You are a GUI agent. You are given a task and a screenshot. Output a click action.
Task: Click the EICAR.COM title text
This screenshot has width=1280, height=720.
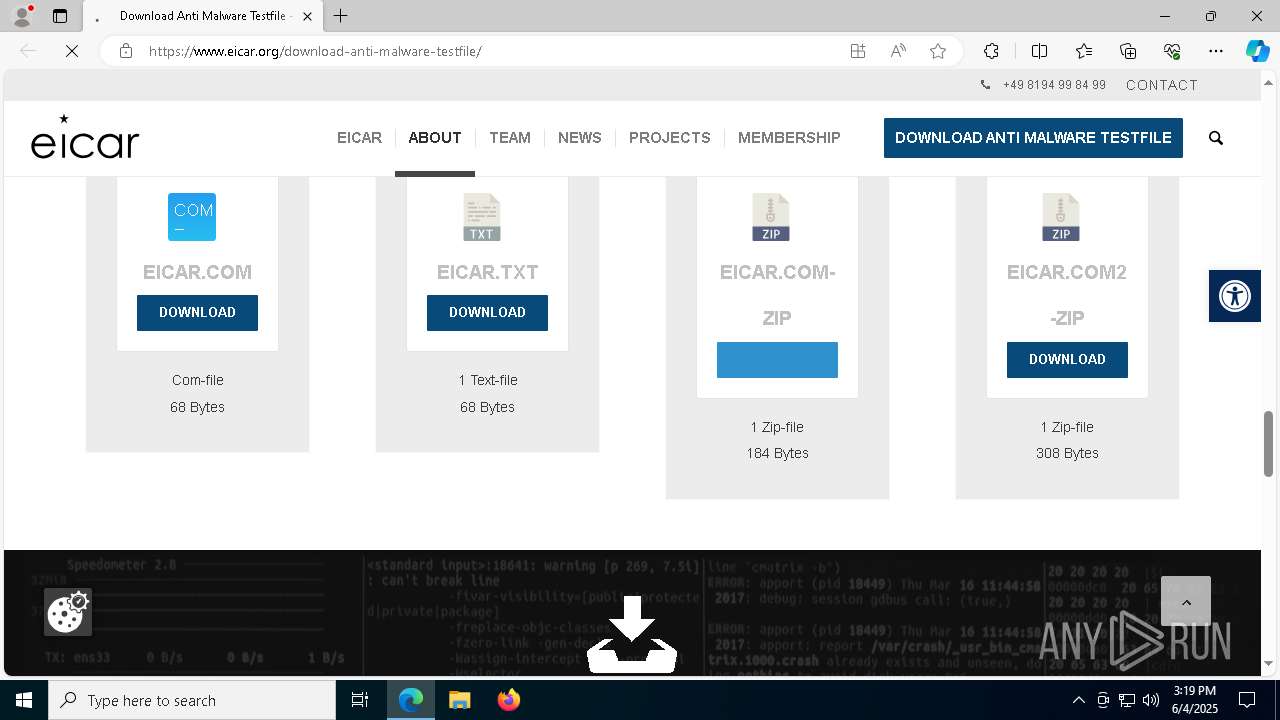[197, 272]
